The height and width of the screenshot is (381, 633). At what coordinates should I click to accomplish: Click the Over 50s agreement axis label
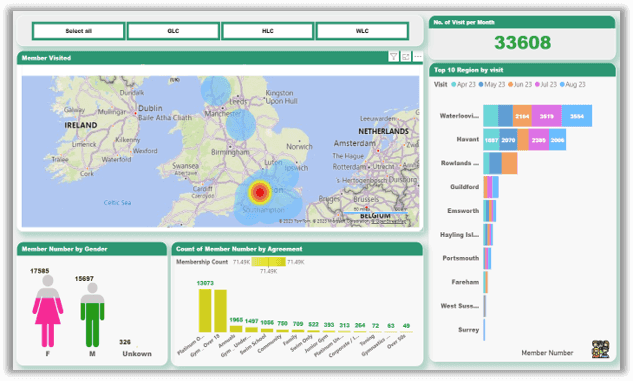[396, 341]
